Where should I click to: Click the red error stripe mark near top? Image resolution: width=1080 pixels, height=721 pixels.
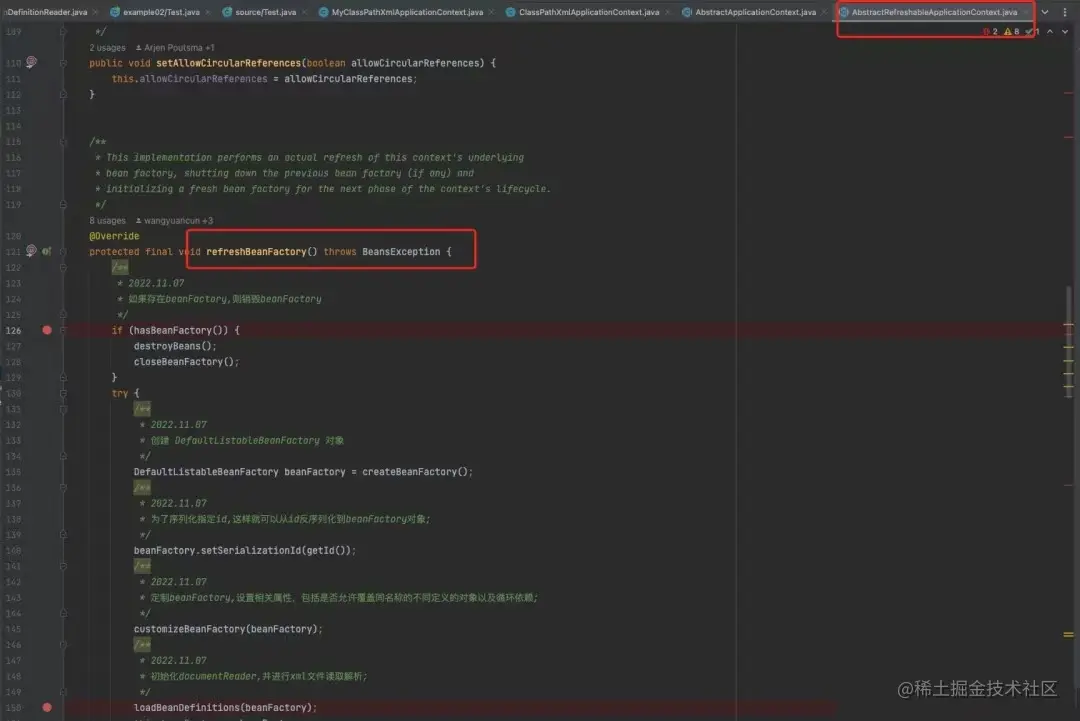coord(1068,93)
